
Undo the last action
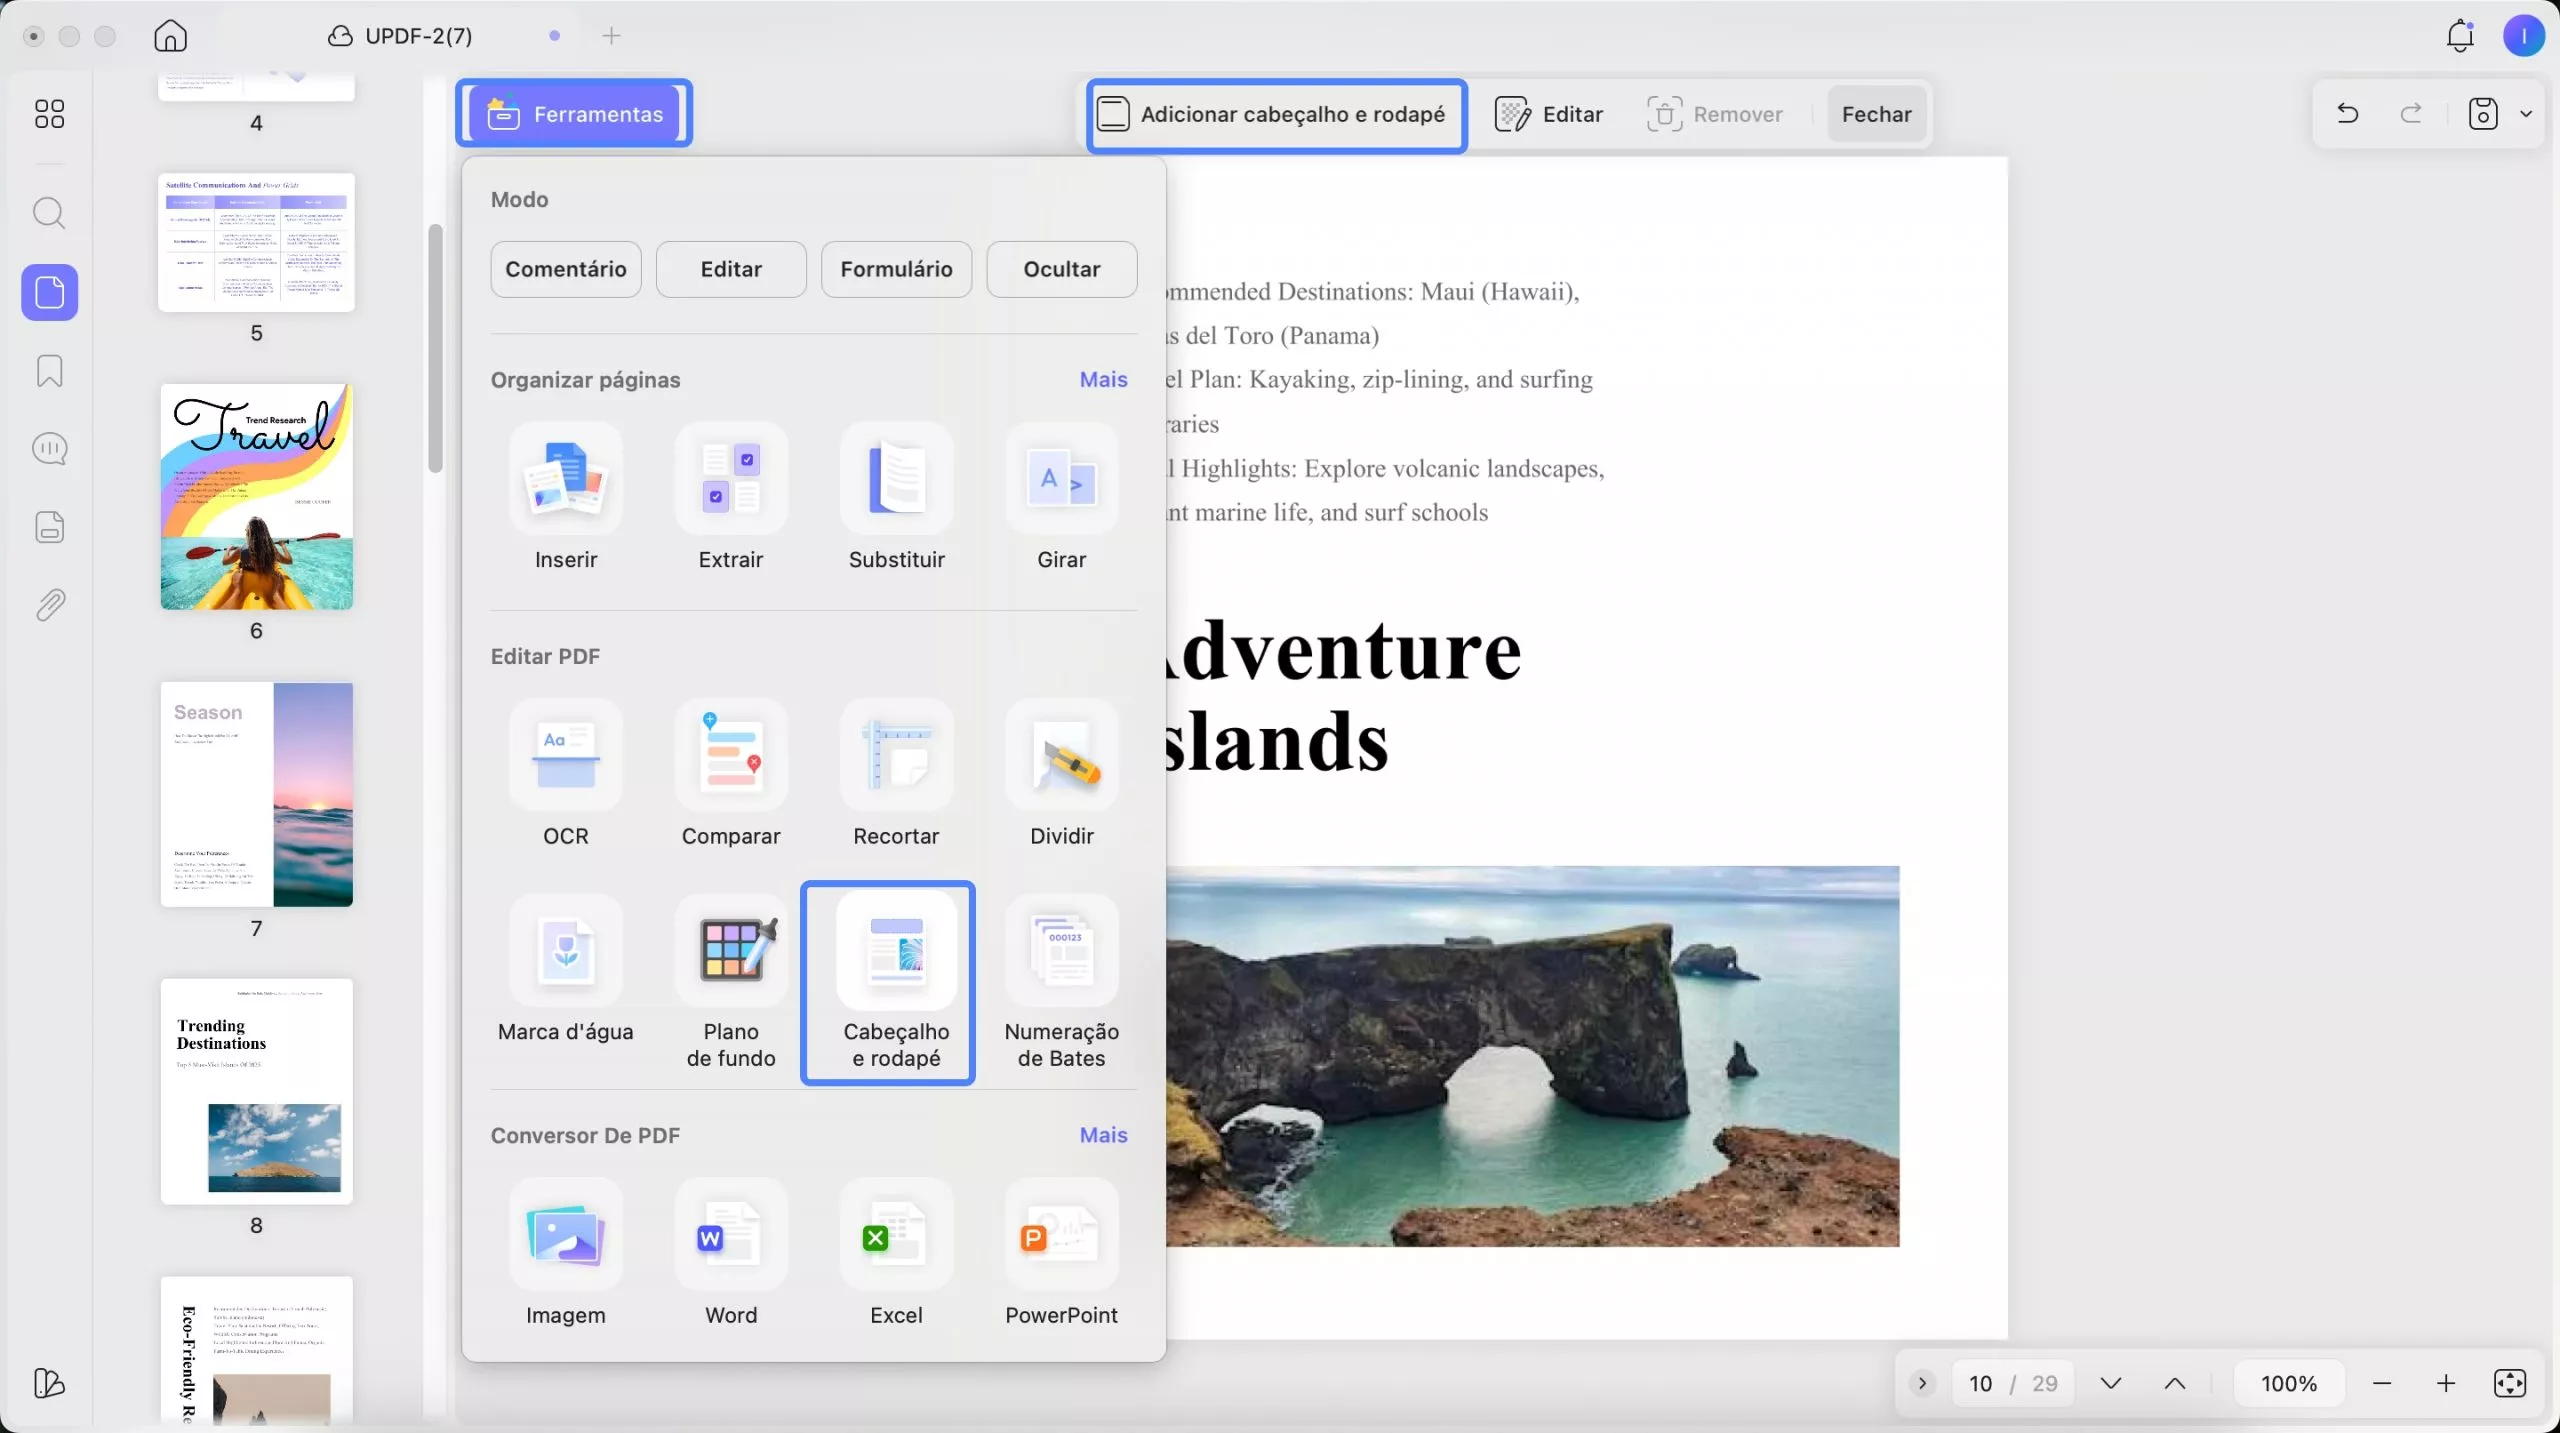[x=2347, y=114]
